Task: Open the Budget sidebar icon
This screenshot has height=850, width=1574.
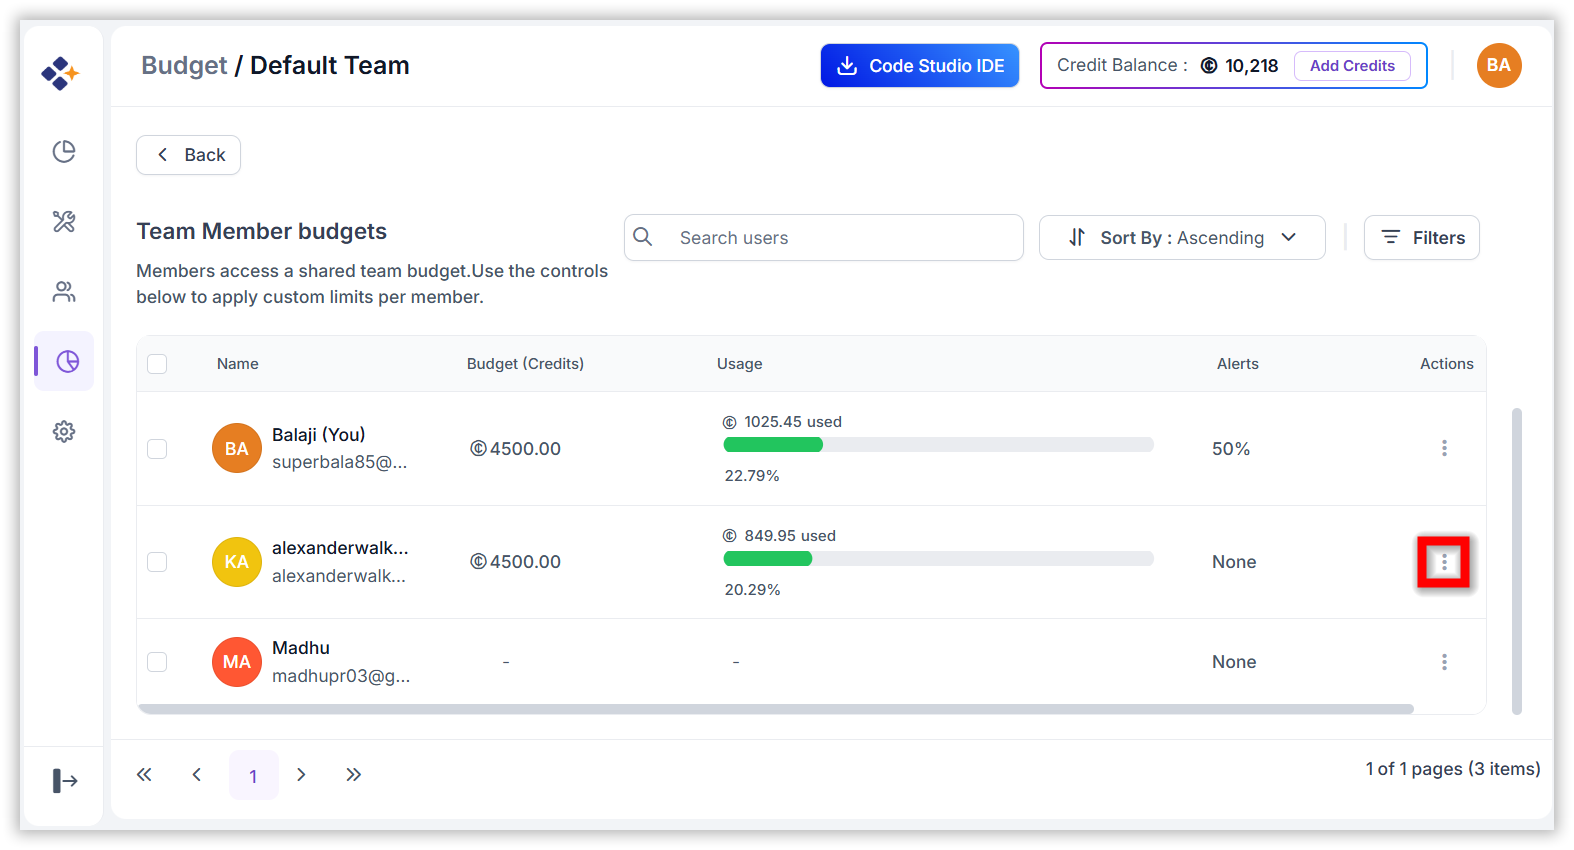Action: click(x=67, y=361)
